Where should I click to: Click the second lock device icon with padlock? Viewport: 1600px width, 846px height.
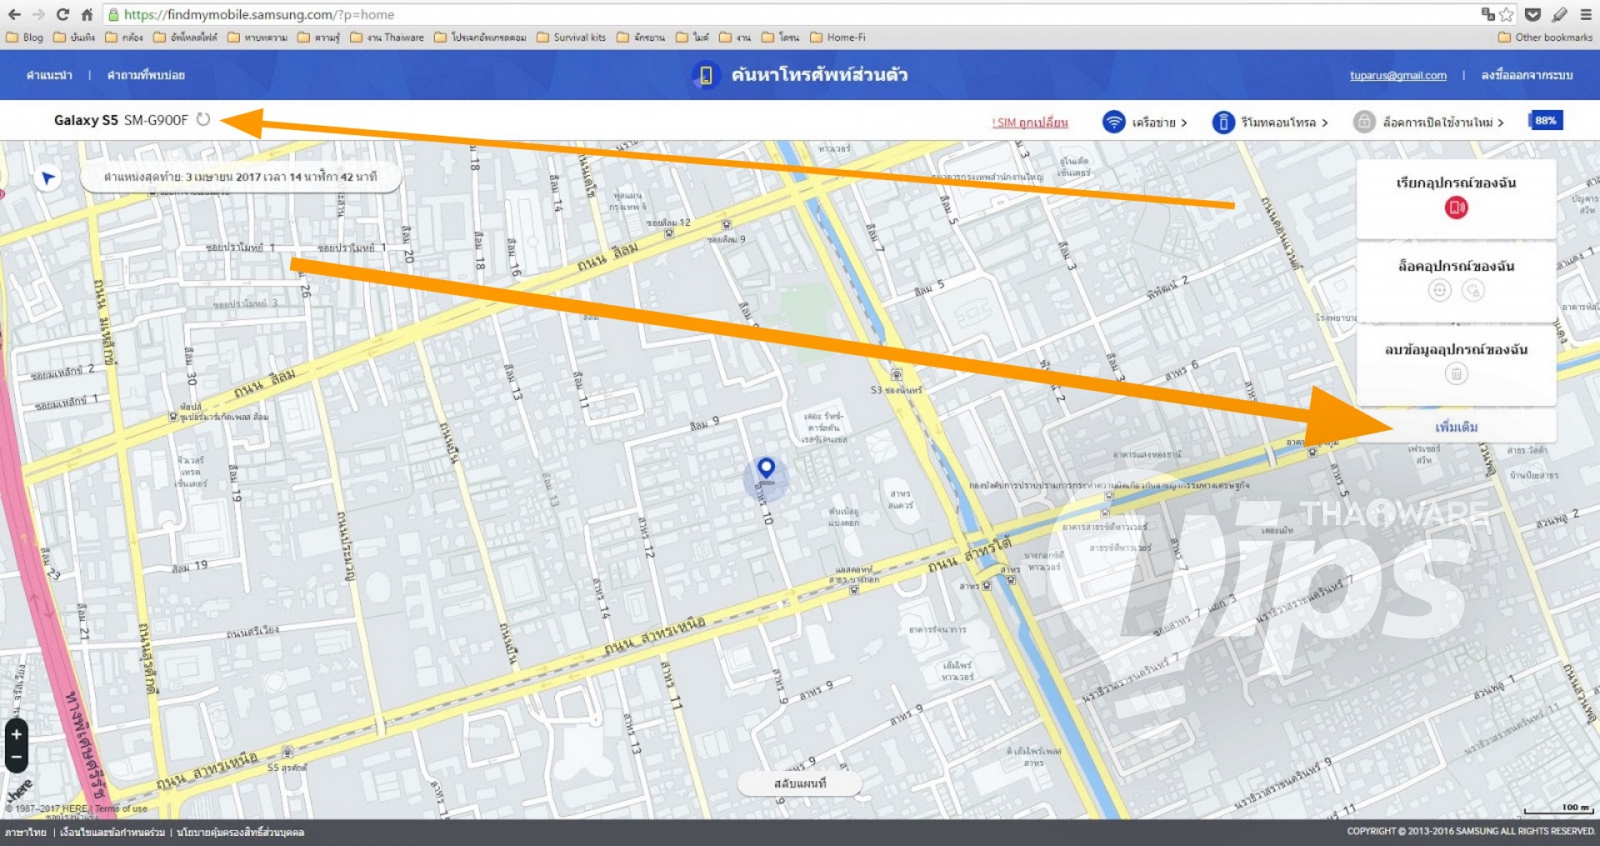click(1473, 290)
